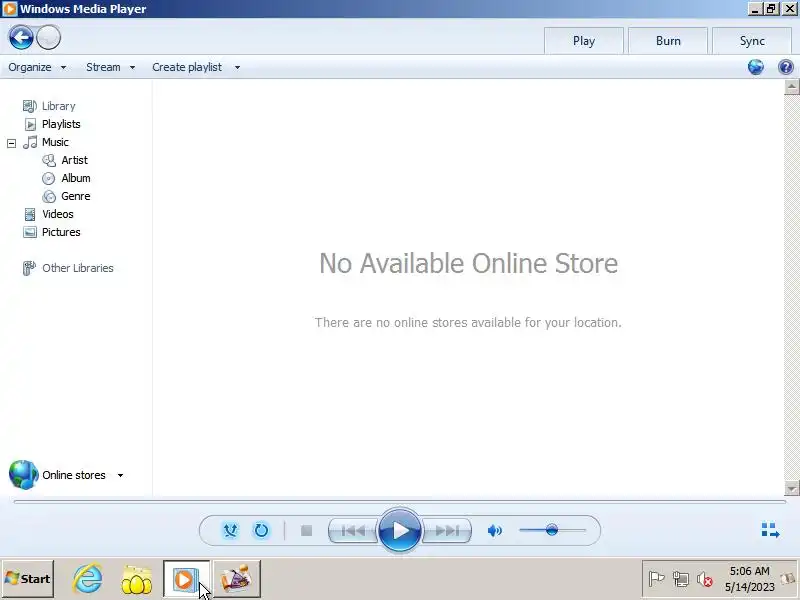
Task: Open the Stream dropdown menu
Action: click(110, 67)
